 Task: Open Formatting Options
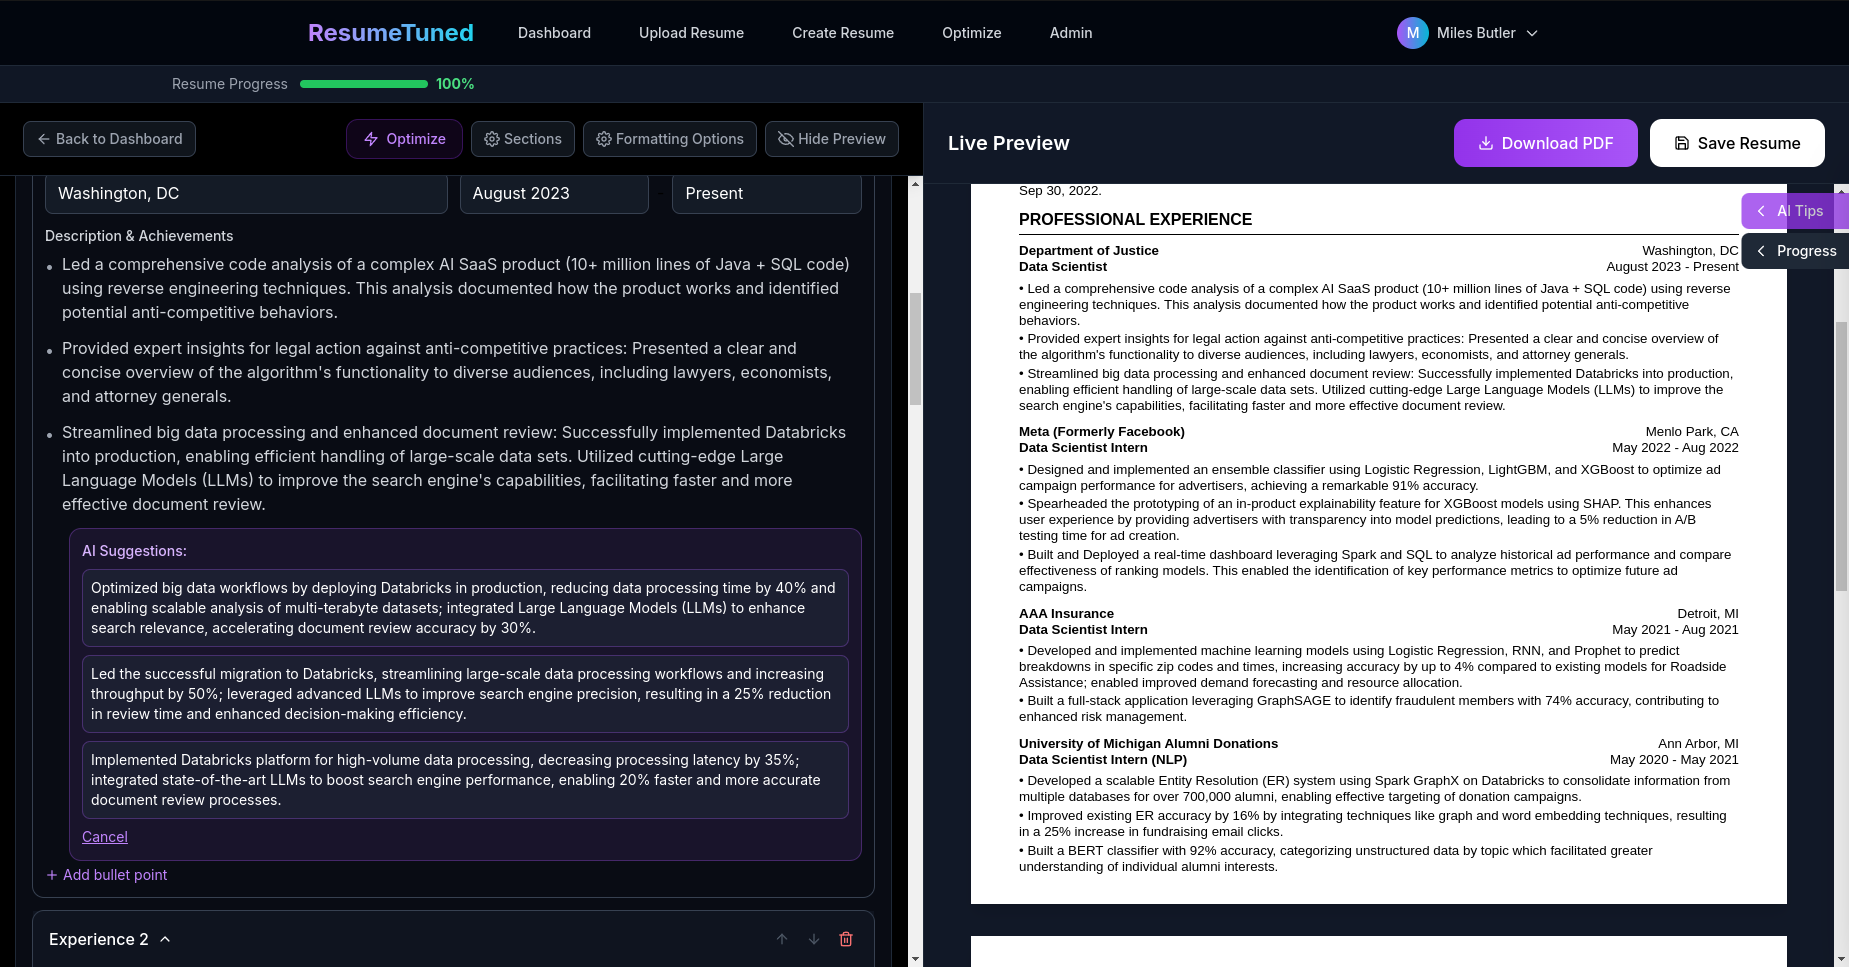coord(669,139)
